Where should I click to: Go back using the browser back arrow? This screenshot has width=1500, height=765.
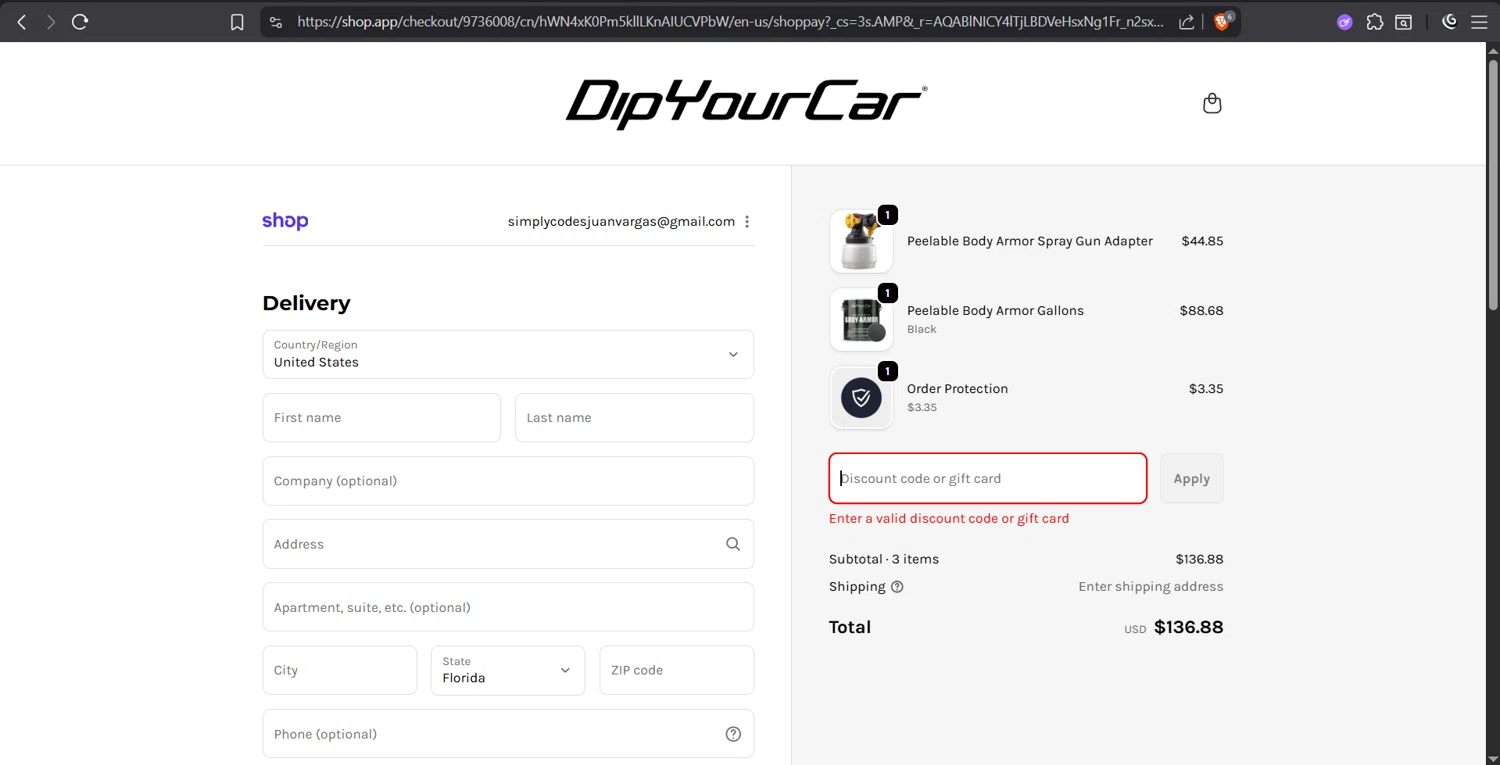(21, 22)
